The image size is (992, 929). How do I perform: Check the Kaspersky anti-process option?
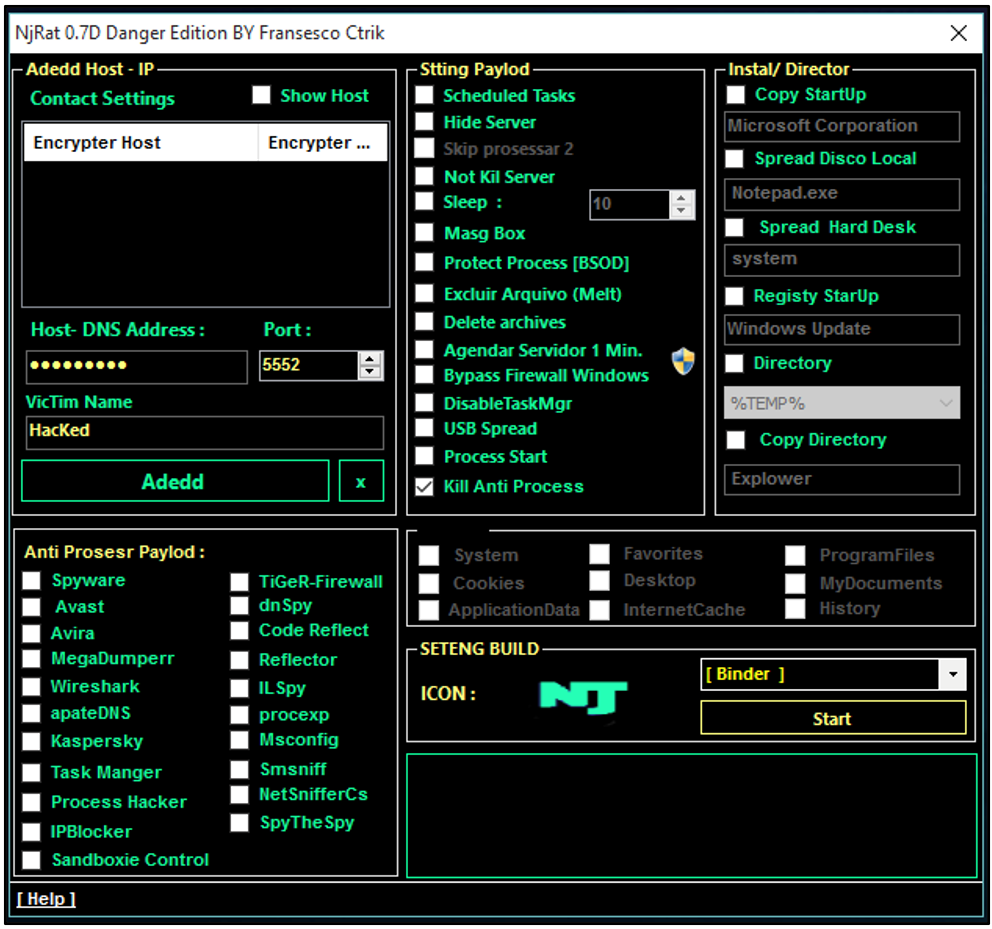[31, 741]
